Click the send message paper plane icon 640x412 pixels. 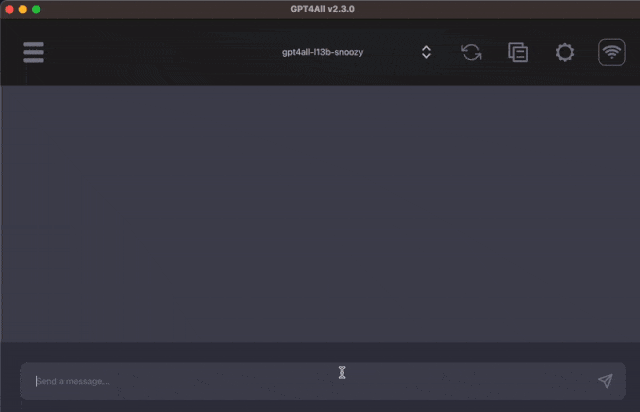pyautogui.click(x=605, y=381)
